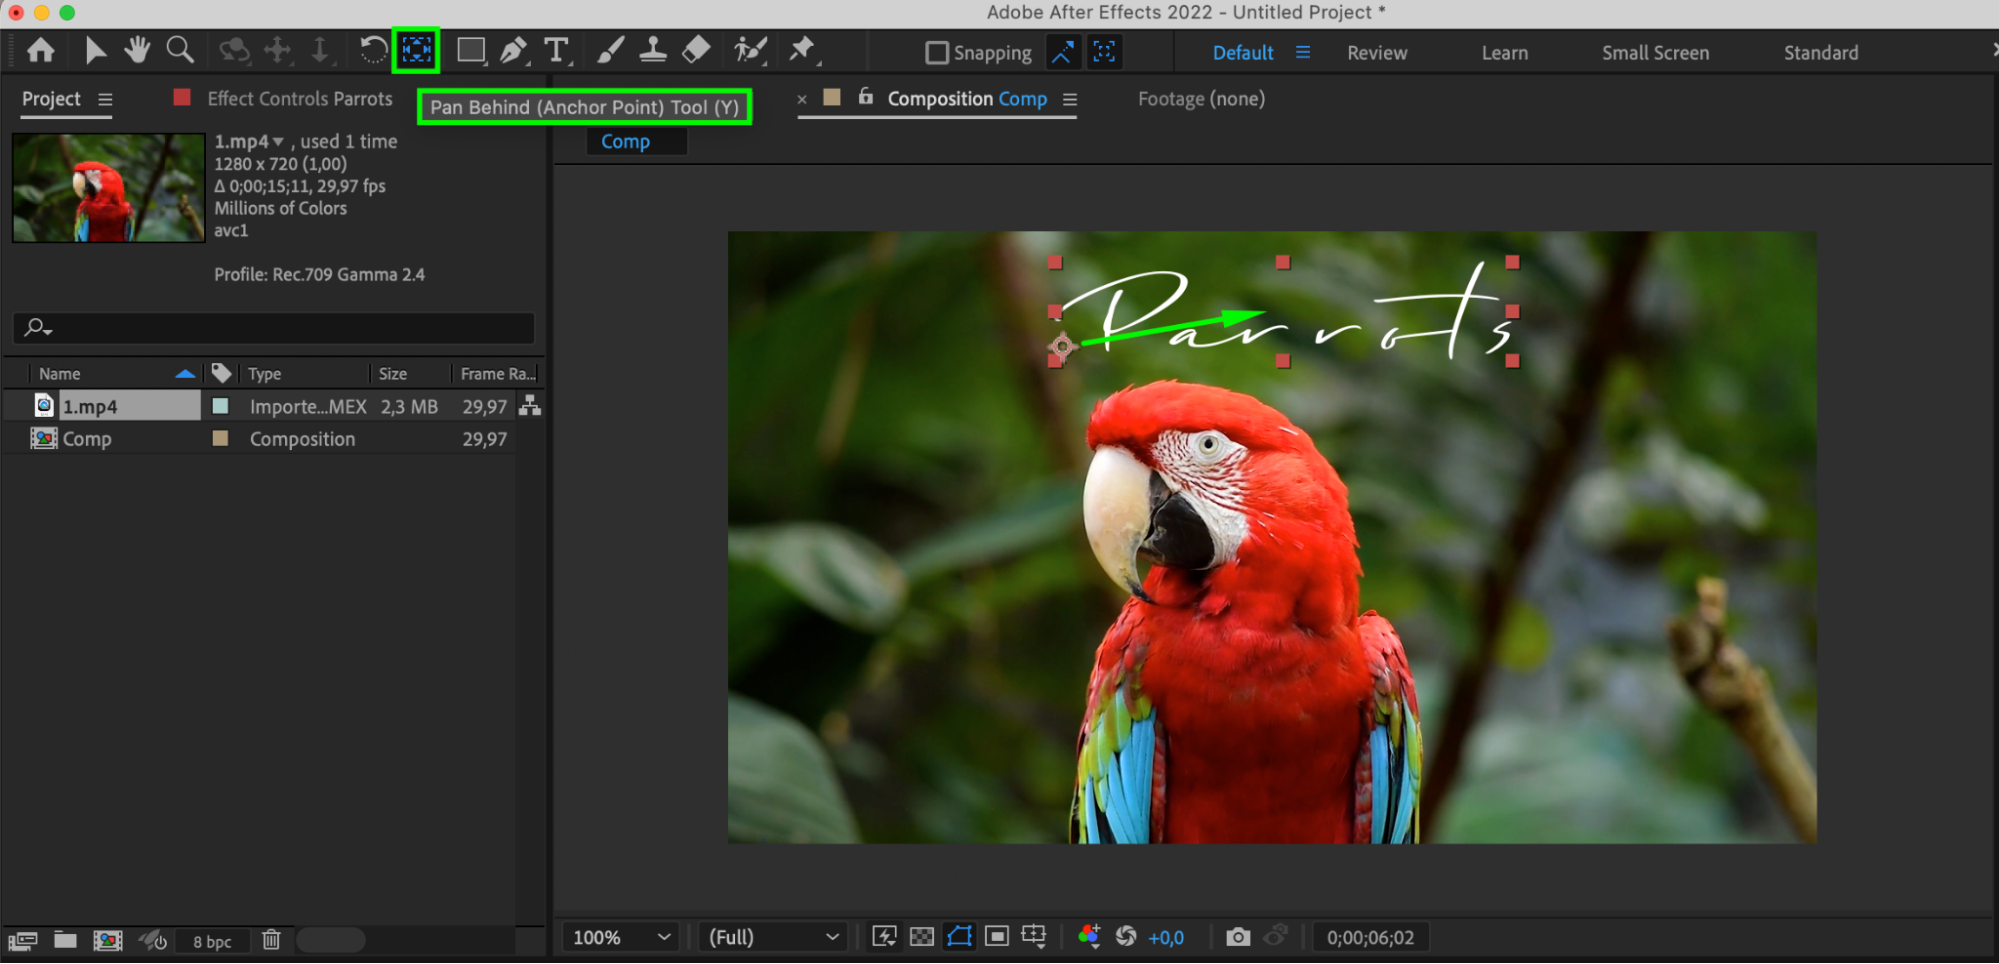Toggle the transparency grid button
The height and width of the screenshot is (964, 1999).
tap(922, 937)
